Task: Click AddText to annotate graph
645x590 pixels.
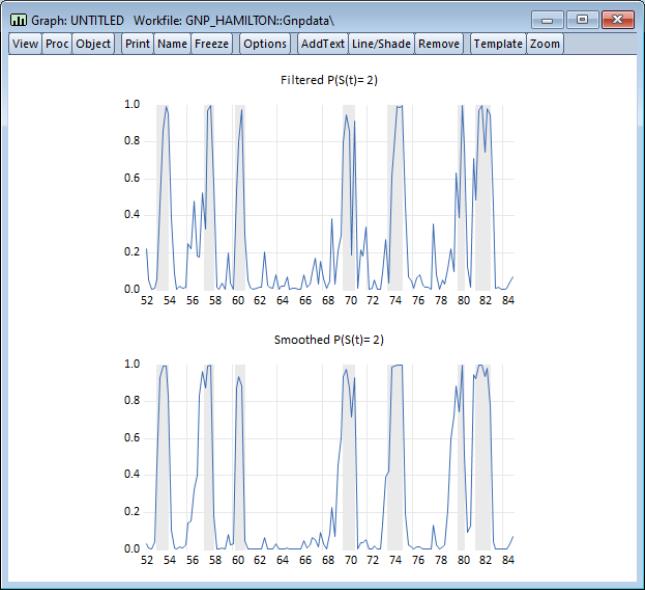Action: click(322, 44)
